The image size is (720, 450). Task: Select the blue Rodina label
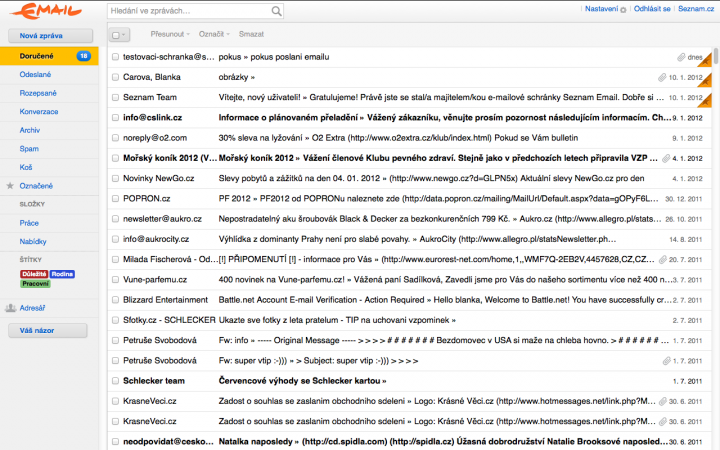point(62,274)
